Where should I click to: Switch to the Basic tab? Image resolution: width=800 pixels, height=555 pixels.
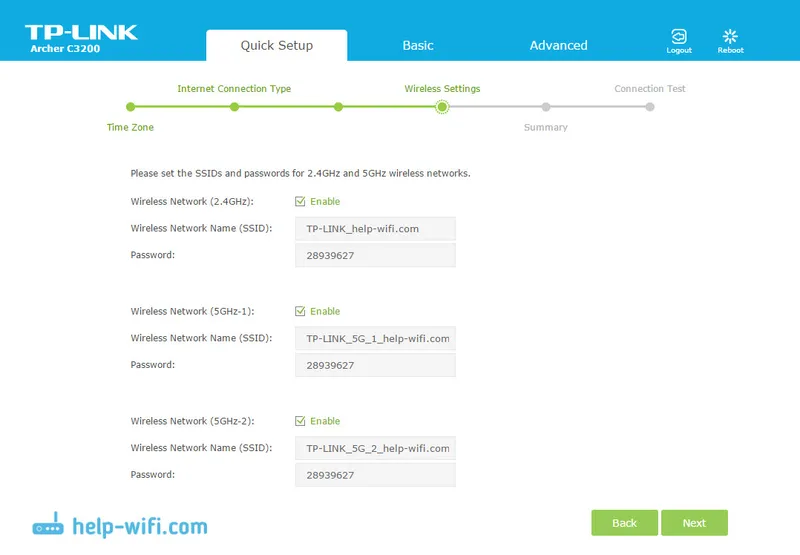pyautogui.click(x=418, y=45)
